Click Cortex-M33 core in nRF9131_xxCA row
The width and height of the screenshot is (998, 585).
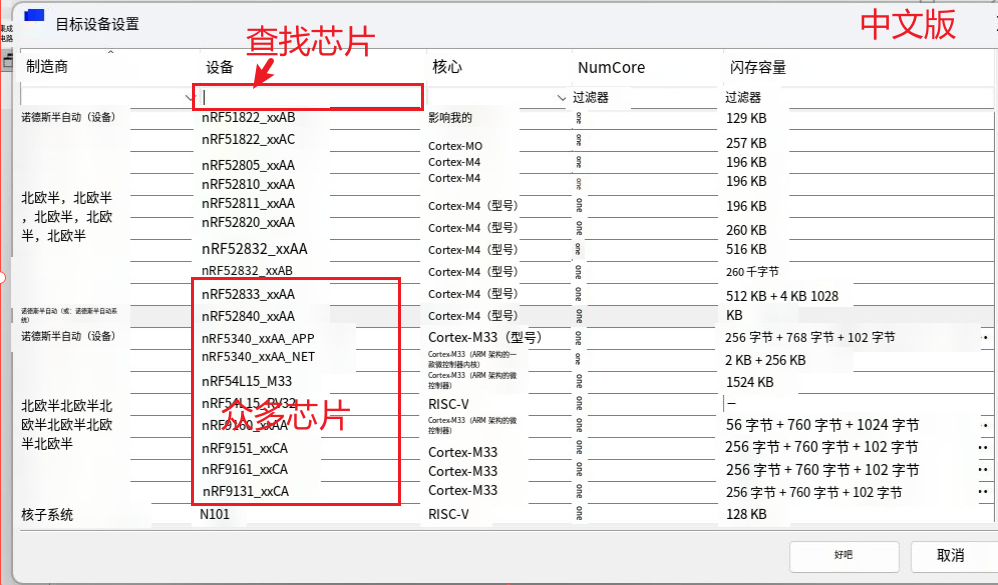[463, 490]
